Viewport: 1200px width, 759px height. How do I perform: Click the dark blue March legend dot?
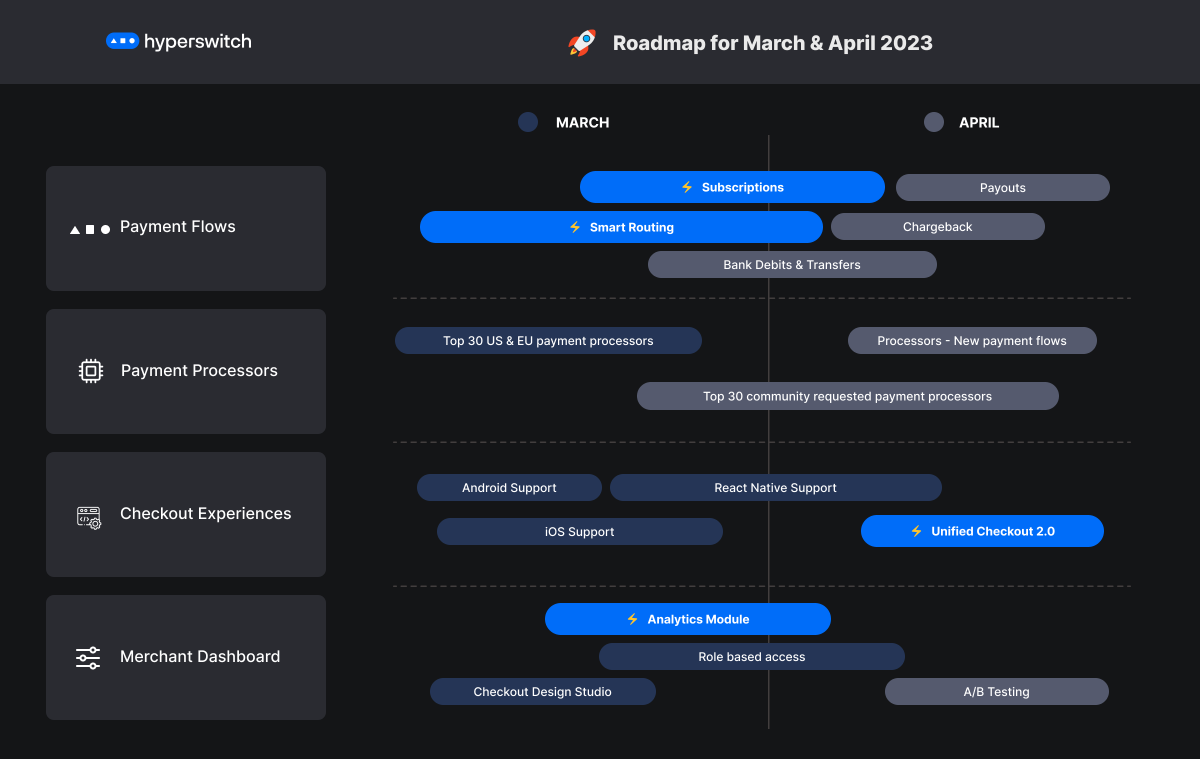pyautogui.click(x=528, y=122)
